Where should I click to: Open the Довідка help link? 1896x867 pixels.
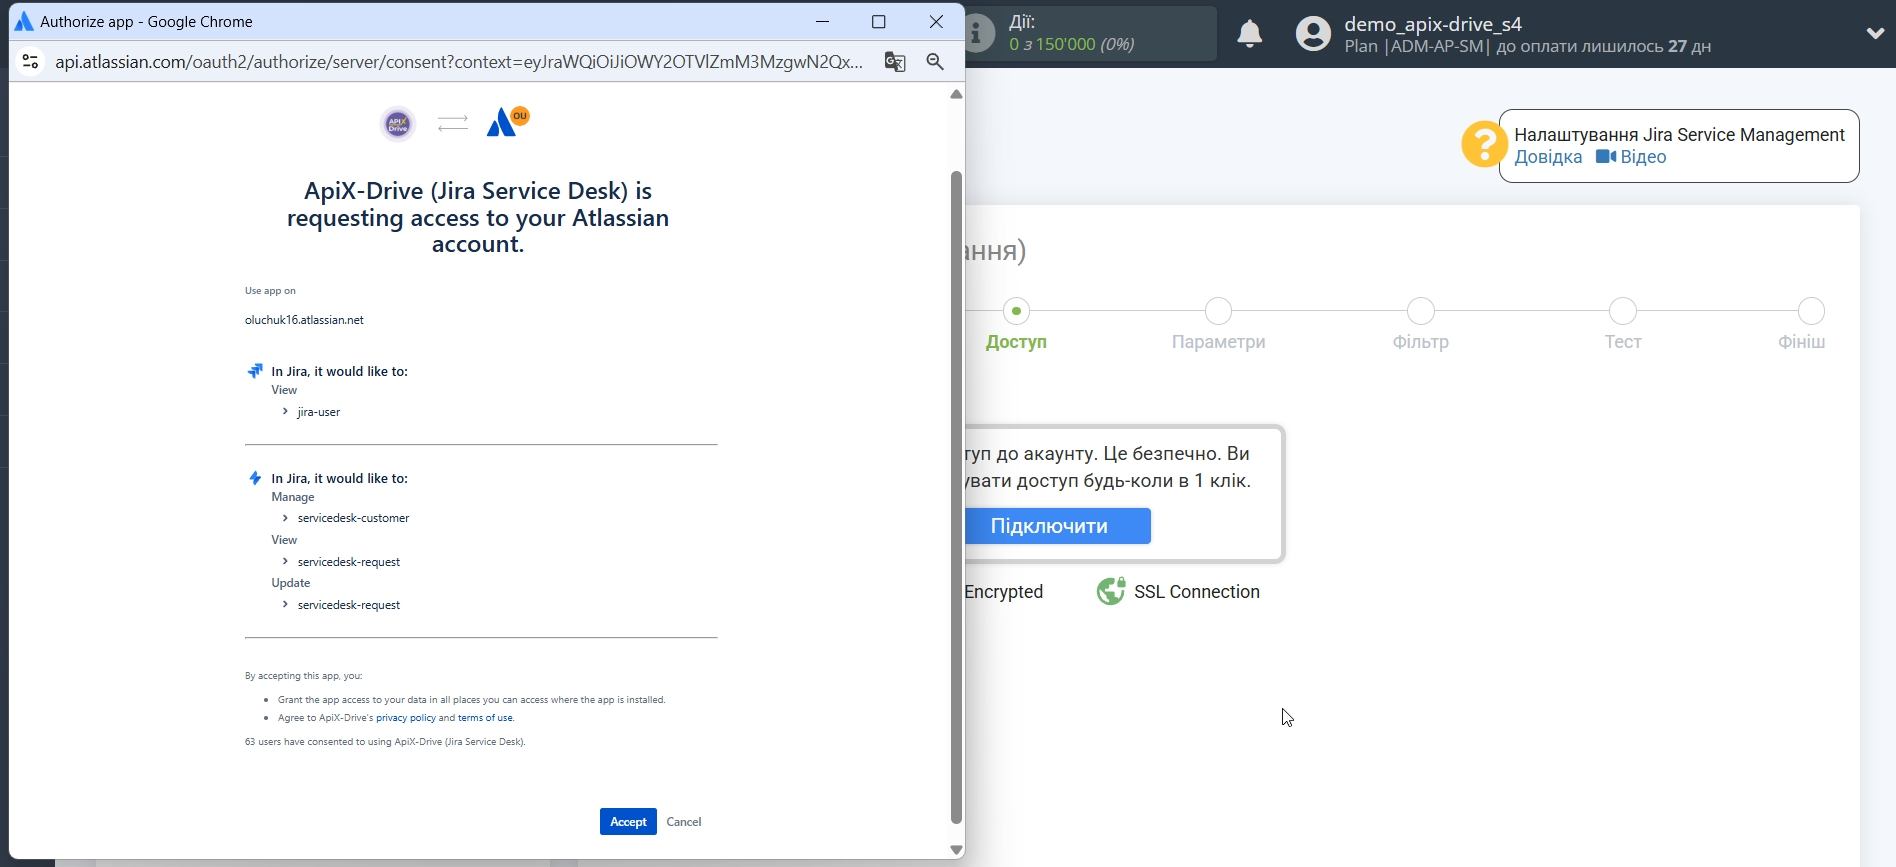point(1548,157)
